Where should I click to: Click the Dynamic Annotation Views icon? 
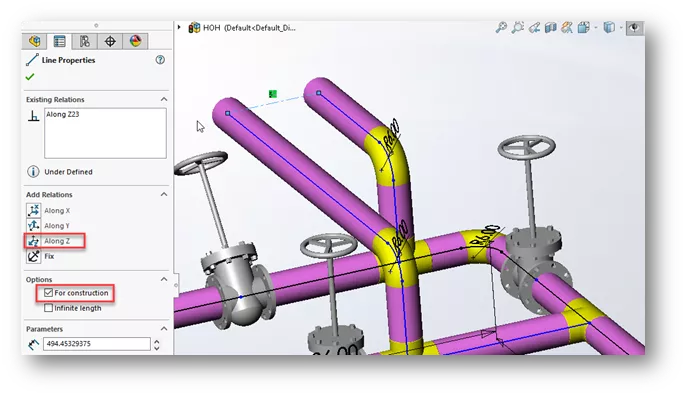coord(567,28)
